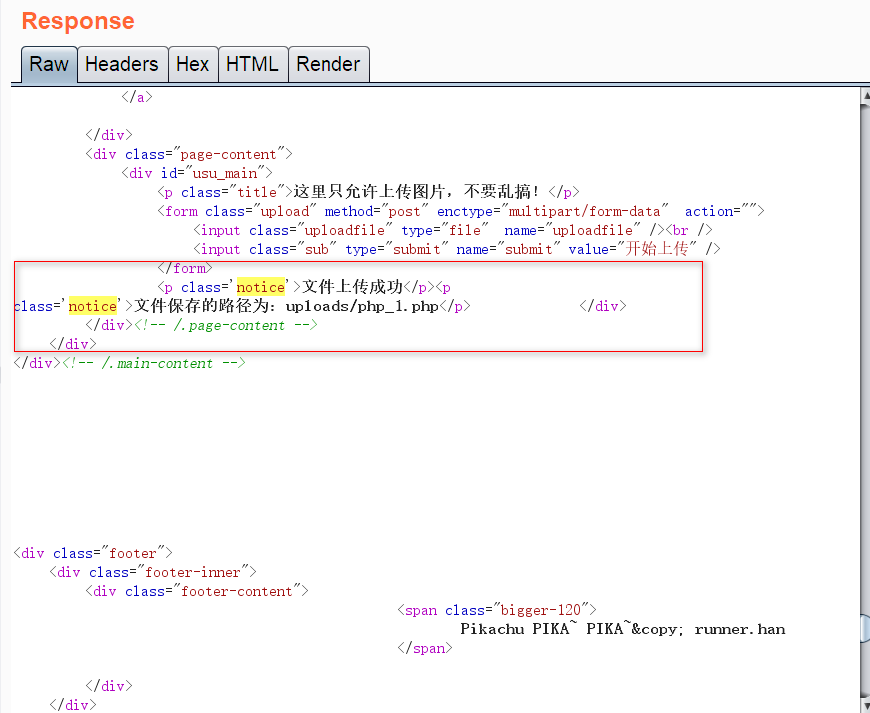Click the runner.han footer text
Viewport: 870px width, 713px height.
739,629
